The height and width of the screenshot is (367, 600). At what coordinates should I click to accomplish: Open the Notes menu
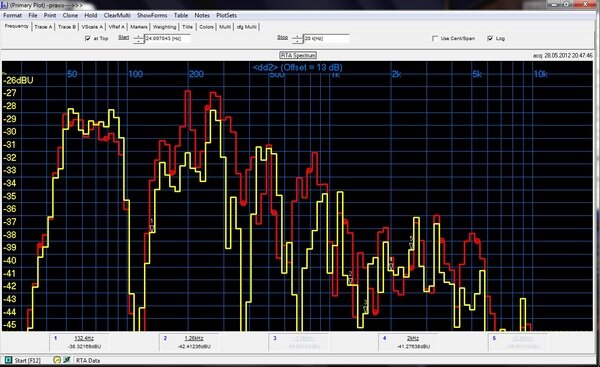[202, 15]
